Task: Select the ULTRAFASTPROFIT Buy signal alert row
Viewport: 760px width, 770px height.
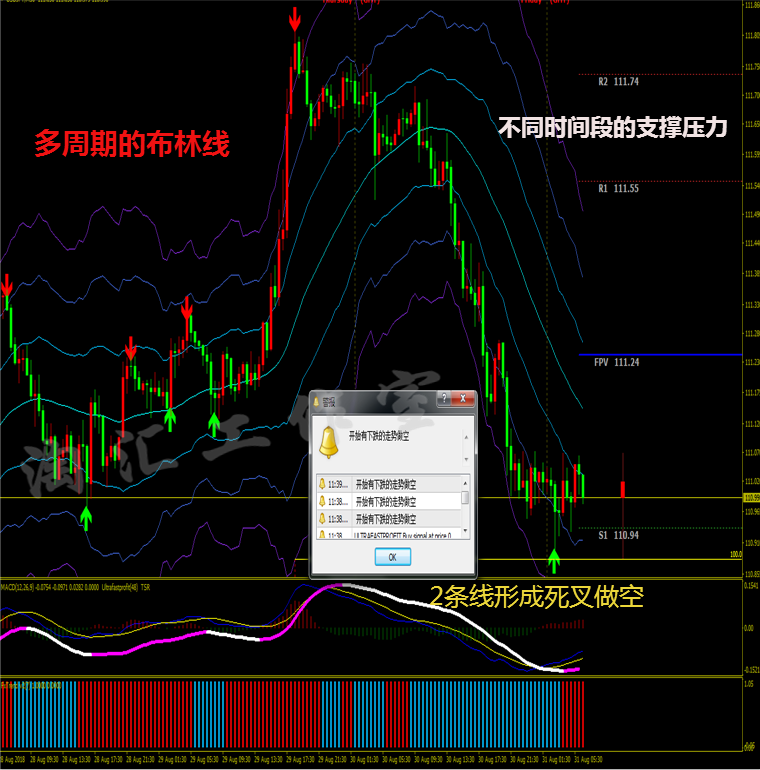Action: click(x=388, y=534)
